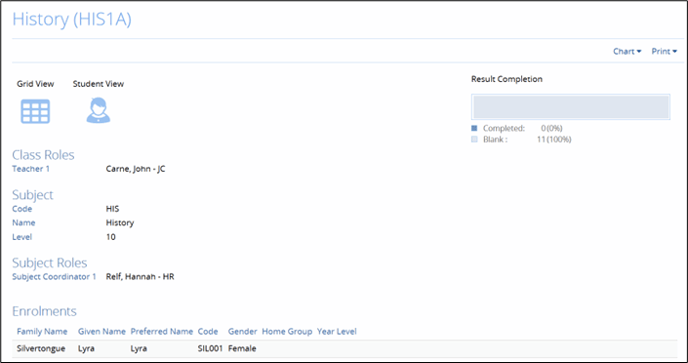
Task: Sort enrolments by Preferred Name column
Action: (162, 331)
